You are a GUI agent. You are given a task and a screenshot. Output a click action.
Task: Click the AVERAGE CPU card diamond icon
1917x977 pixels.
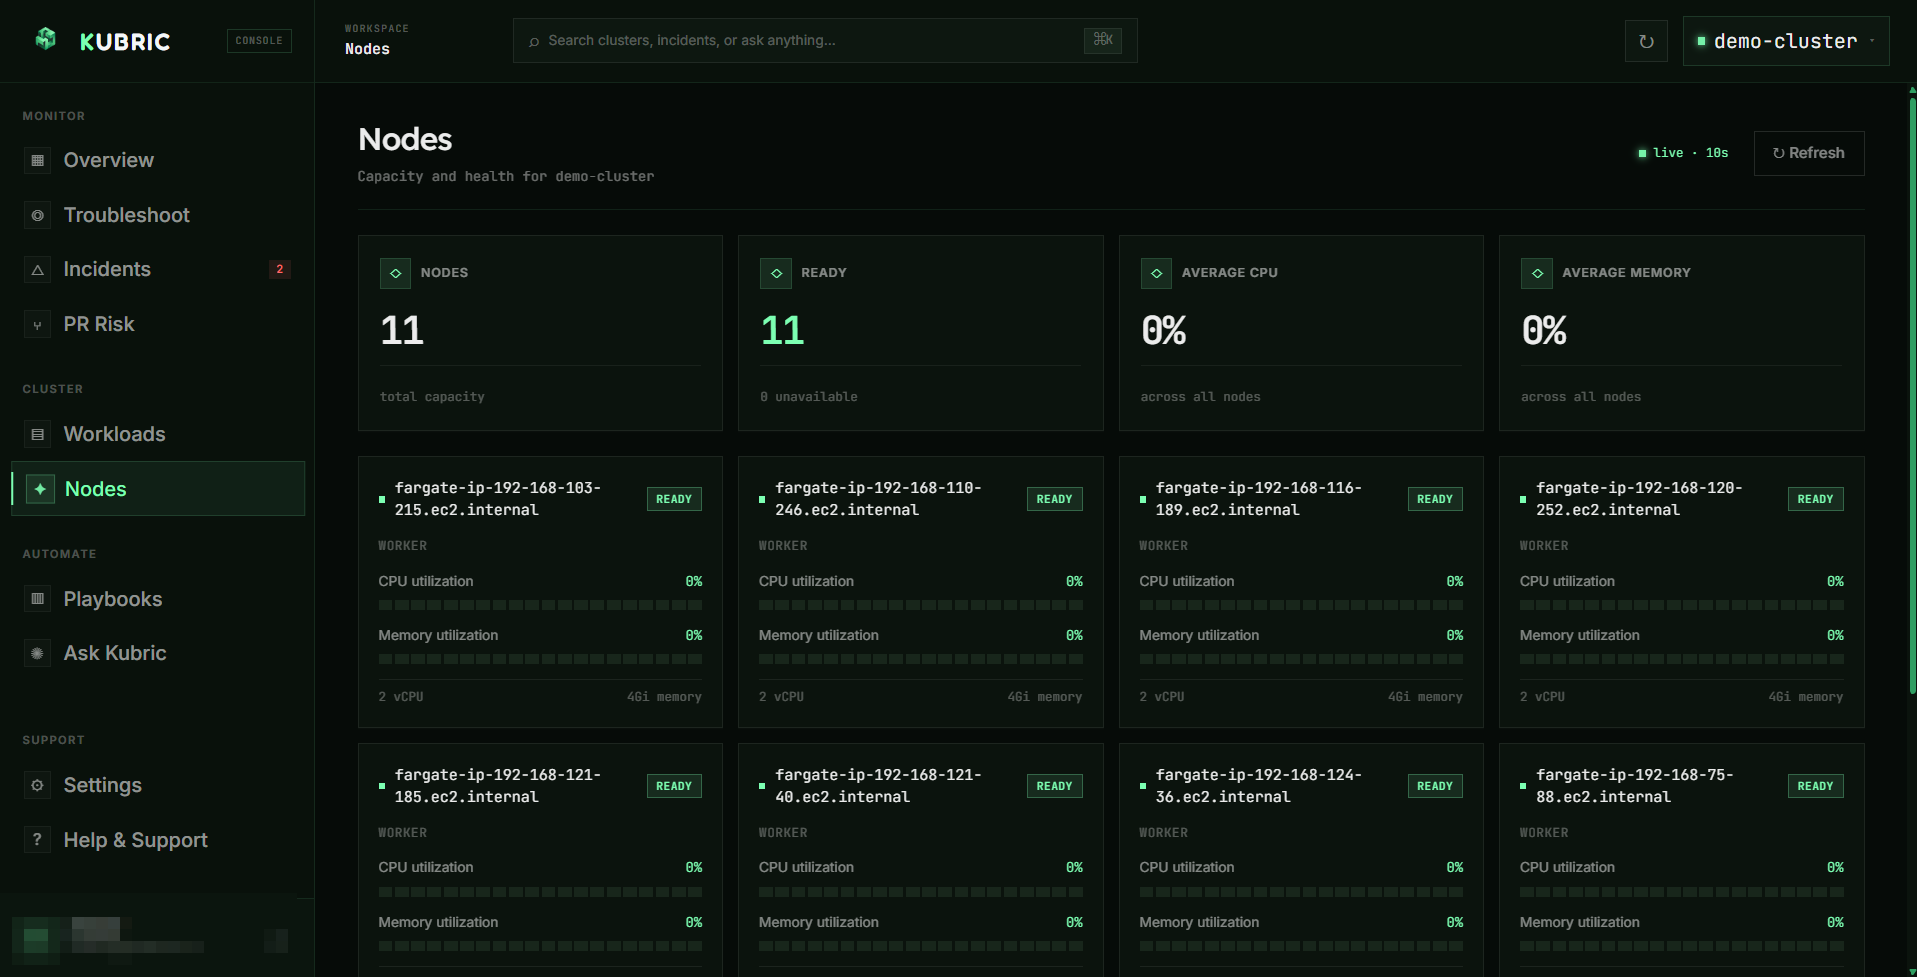click(x=1156, y=273)
